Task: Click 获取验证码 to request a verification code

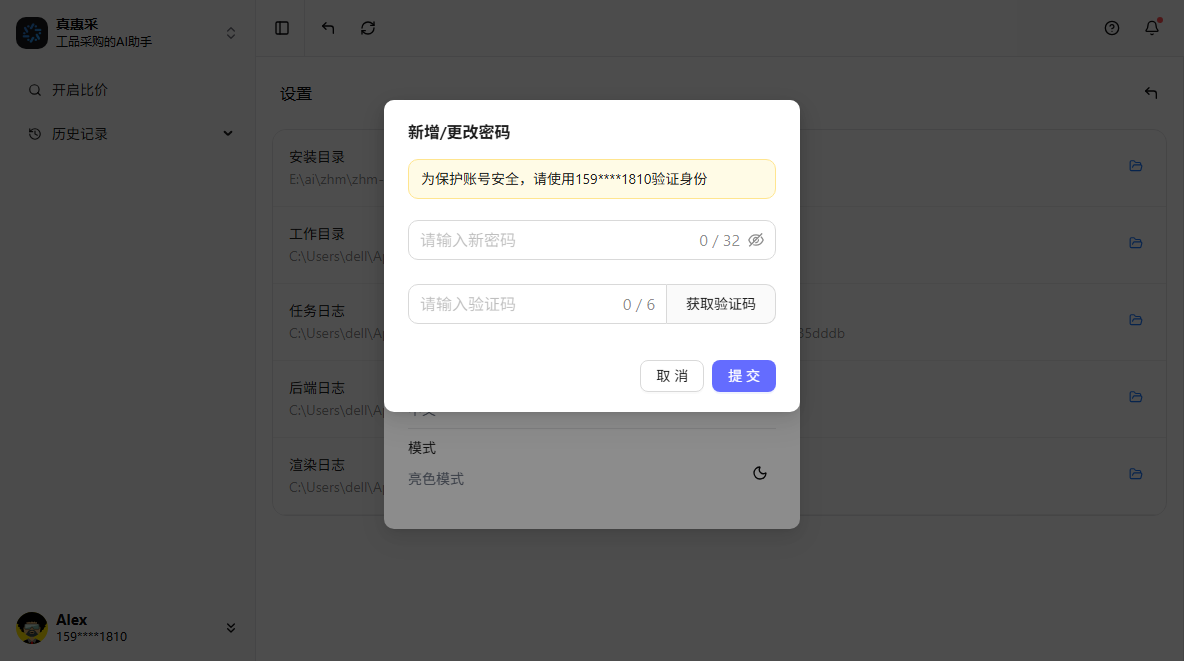Action: [721, 303]
